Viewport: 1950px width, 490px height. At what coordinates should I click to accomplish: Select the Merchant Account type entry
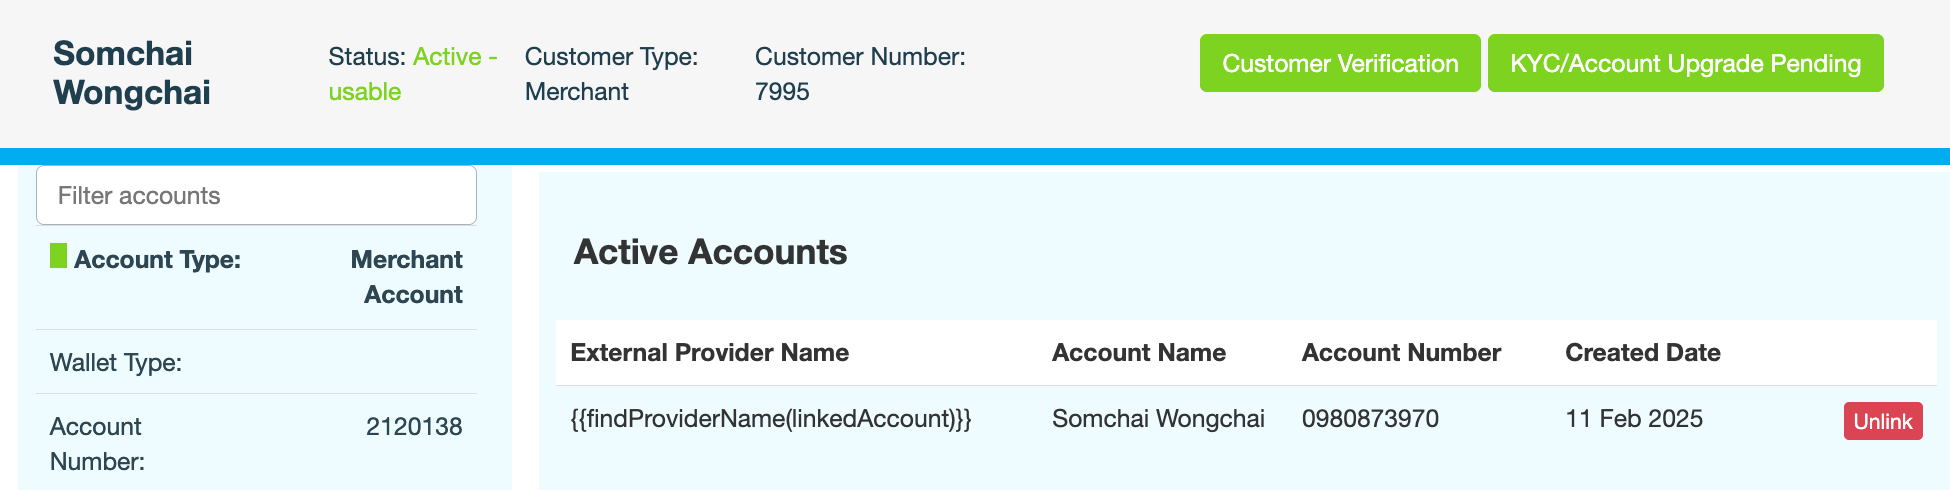point(406,277)
